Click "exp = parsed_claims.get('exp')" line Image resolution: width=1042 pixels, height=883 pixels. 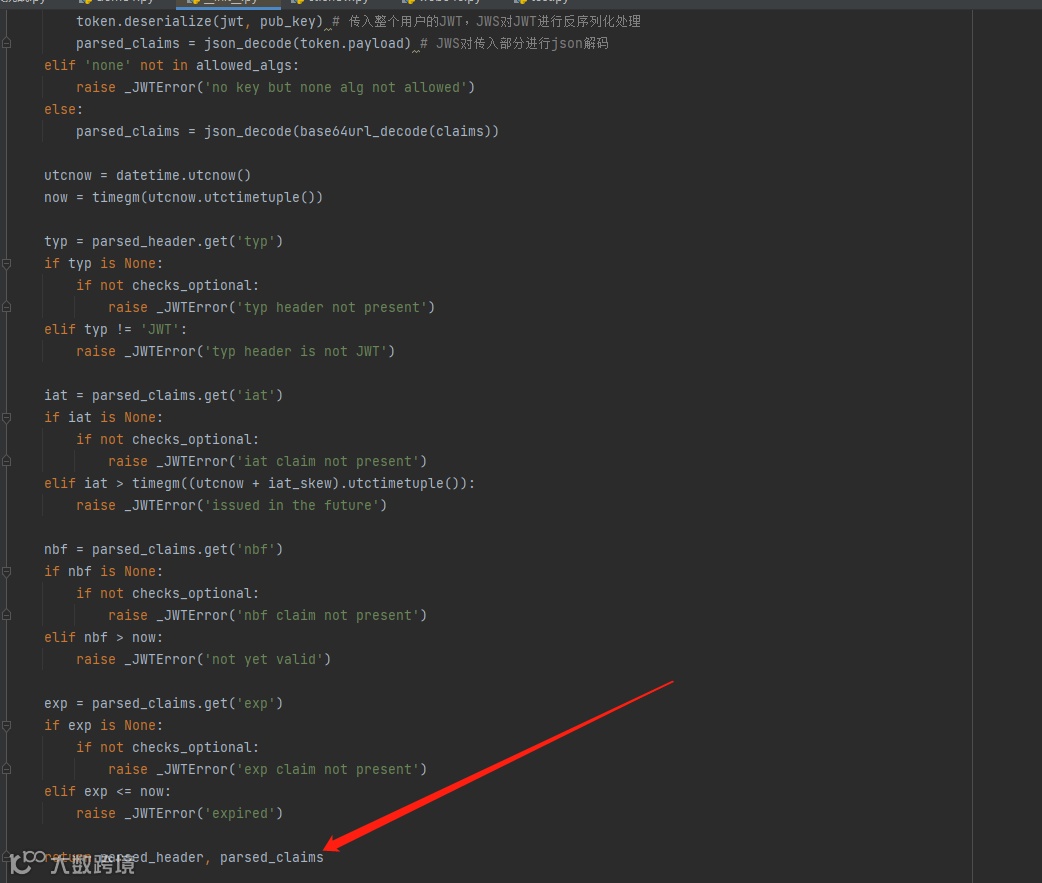coord(163,704)
